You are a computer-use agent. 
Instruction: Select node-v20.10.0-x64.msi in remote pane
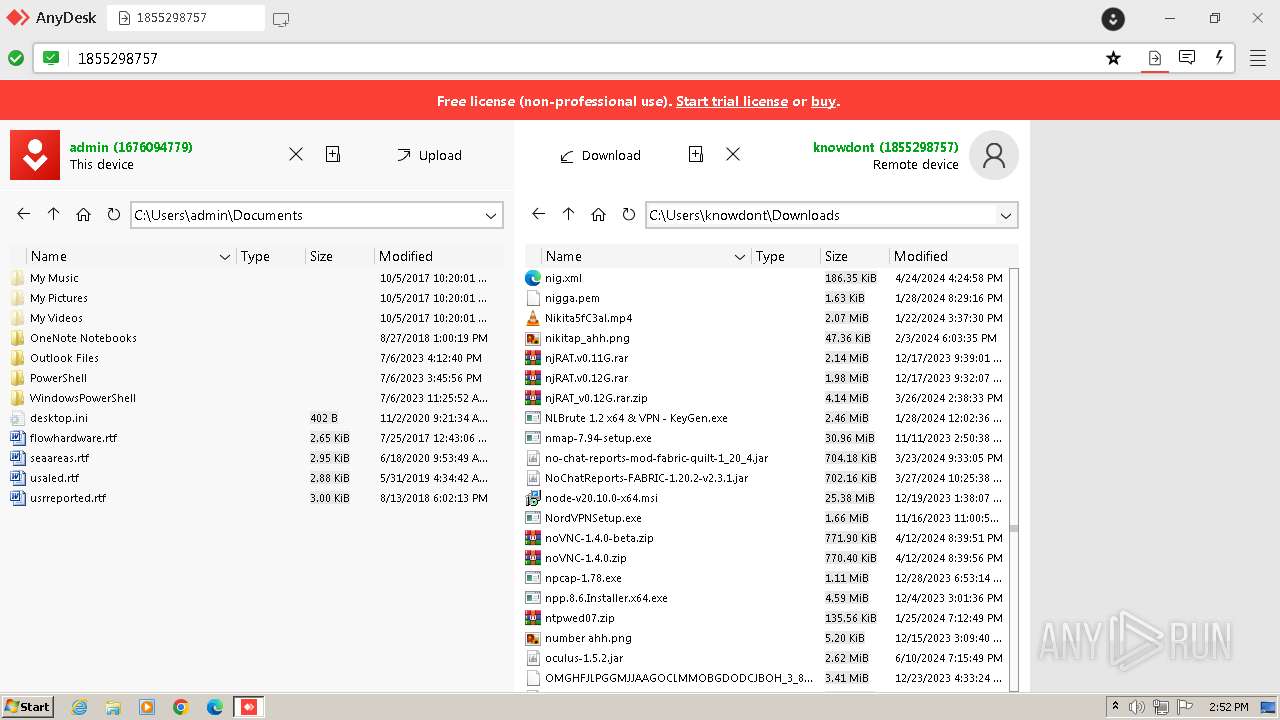(x=601, y=498)
